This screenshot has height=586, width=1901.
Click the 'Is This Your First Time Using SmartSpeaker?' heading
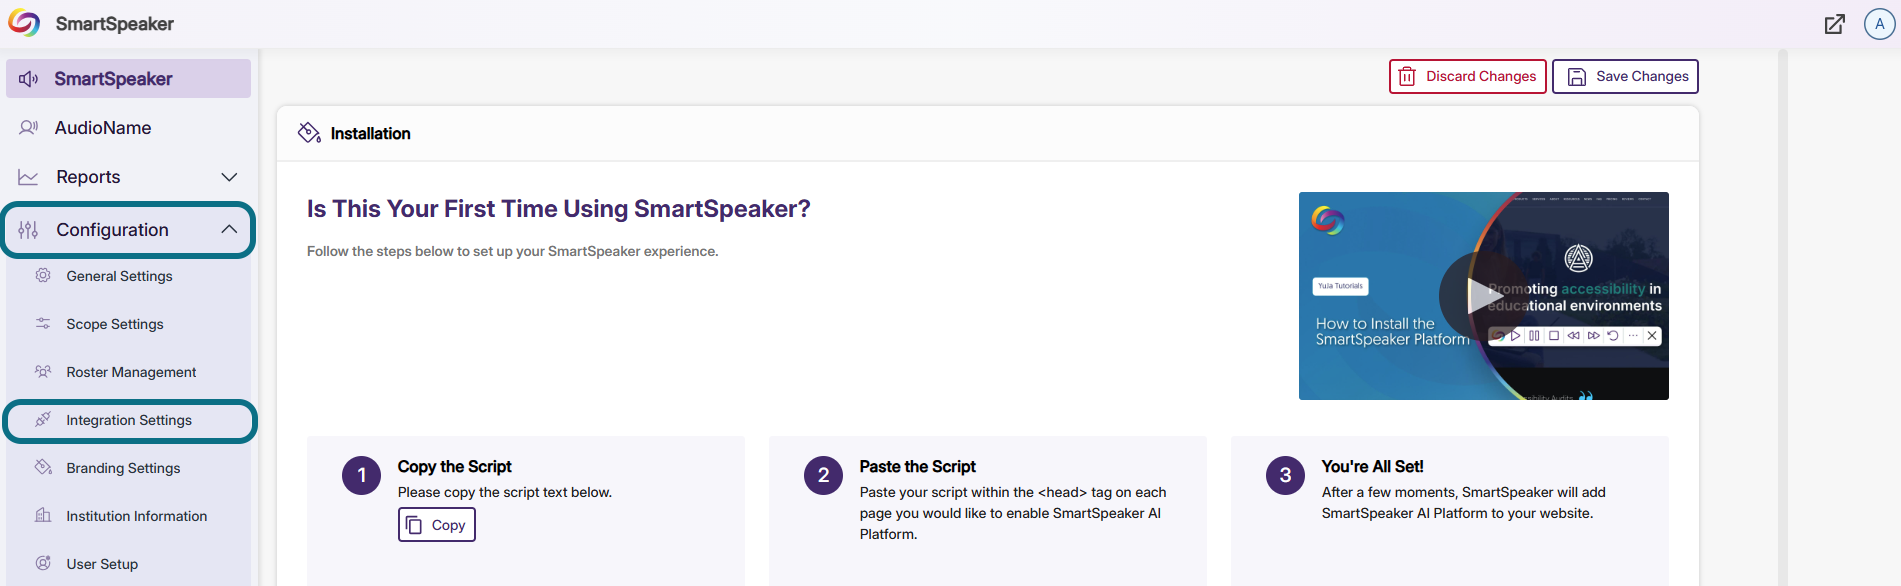point(558,209)
